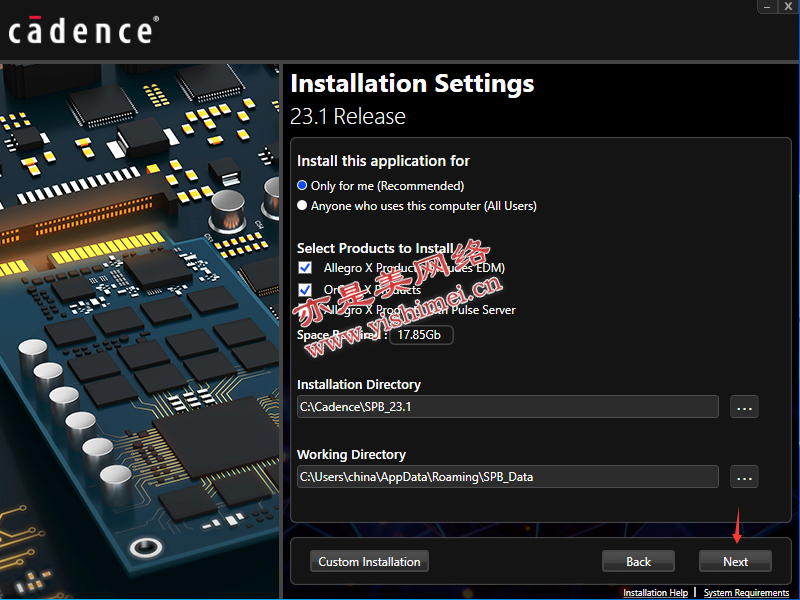The width and height of the screenshot is (800, 600).
Task: Browse for the Installation Directory folder
Action: click(x=744, y=407)
